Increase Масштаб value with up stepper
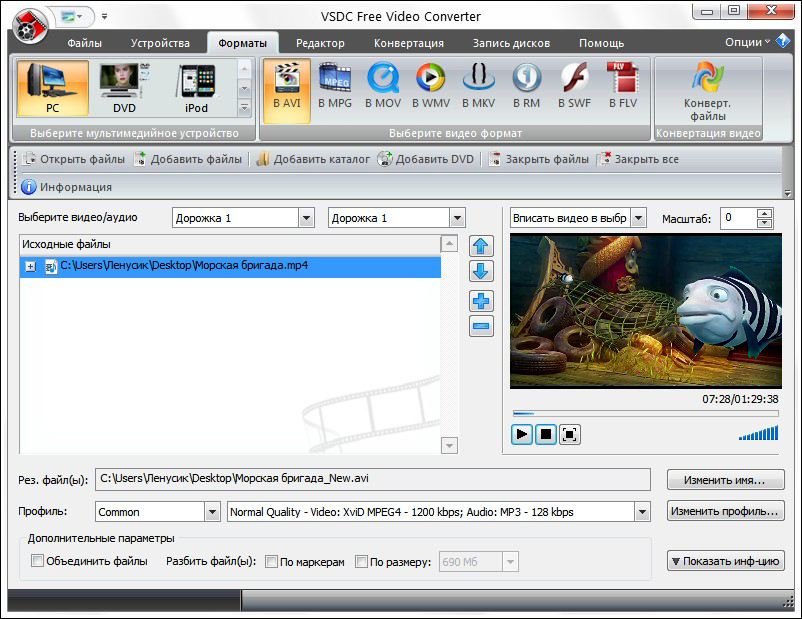Screen dimensions: 802x619 tap(764, 213)
